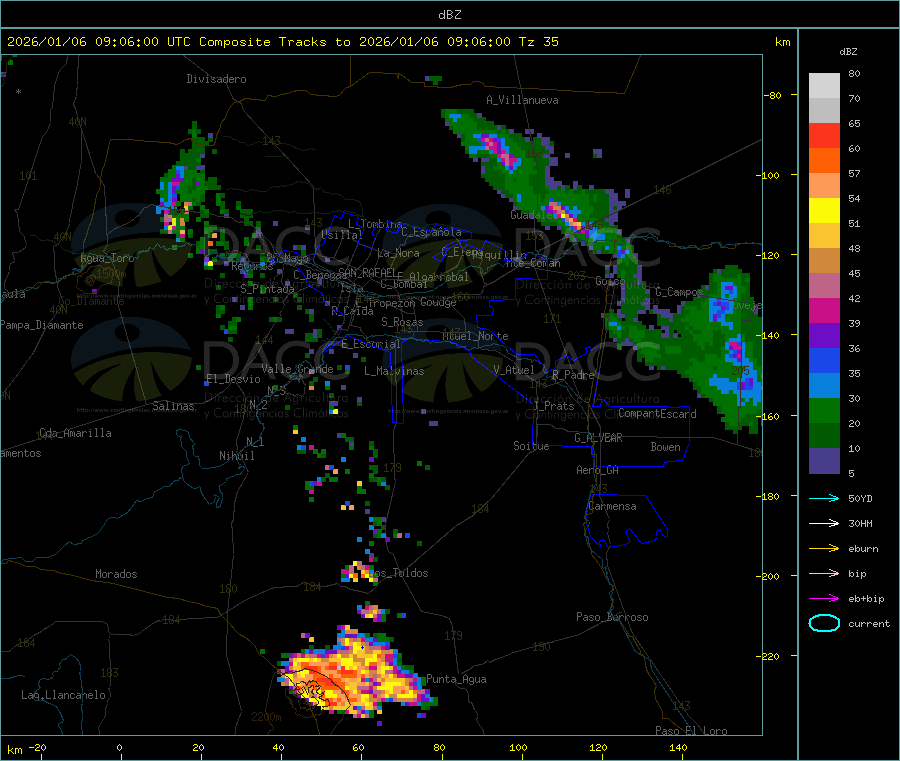The height and width of the screenshot is (761, 900).
Task: Click the 'R_Padre' map label
Action: 573,375
